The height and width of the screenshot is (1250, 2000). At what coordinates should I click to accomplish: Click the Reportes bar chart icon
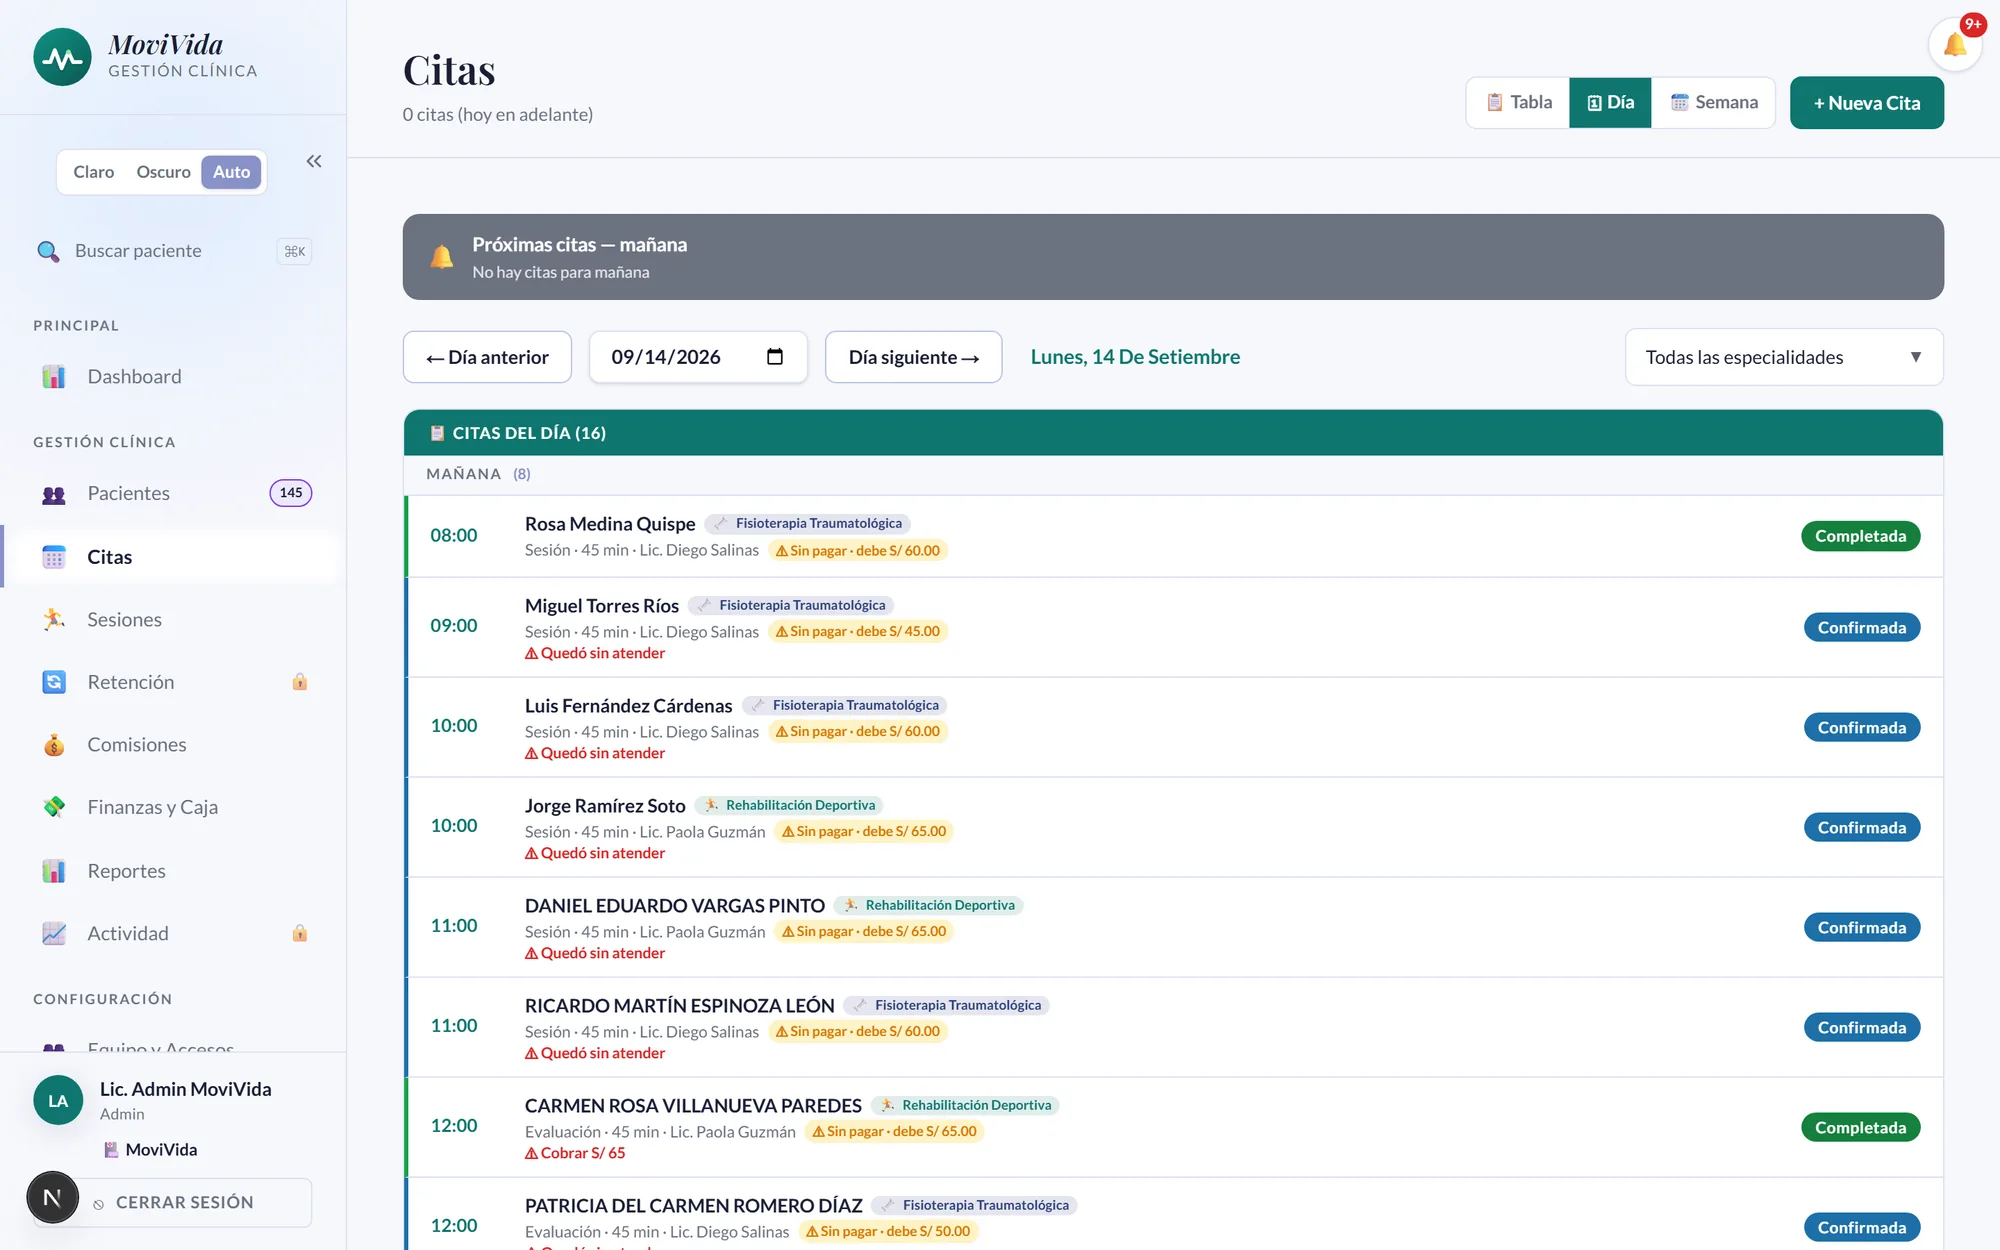(54, 871)
